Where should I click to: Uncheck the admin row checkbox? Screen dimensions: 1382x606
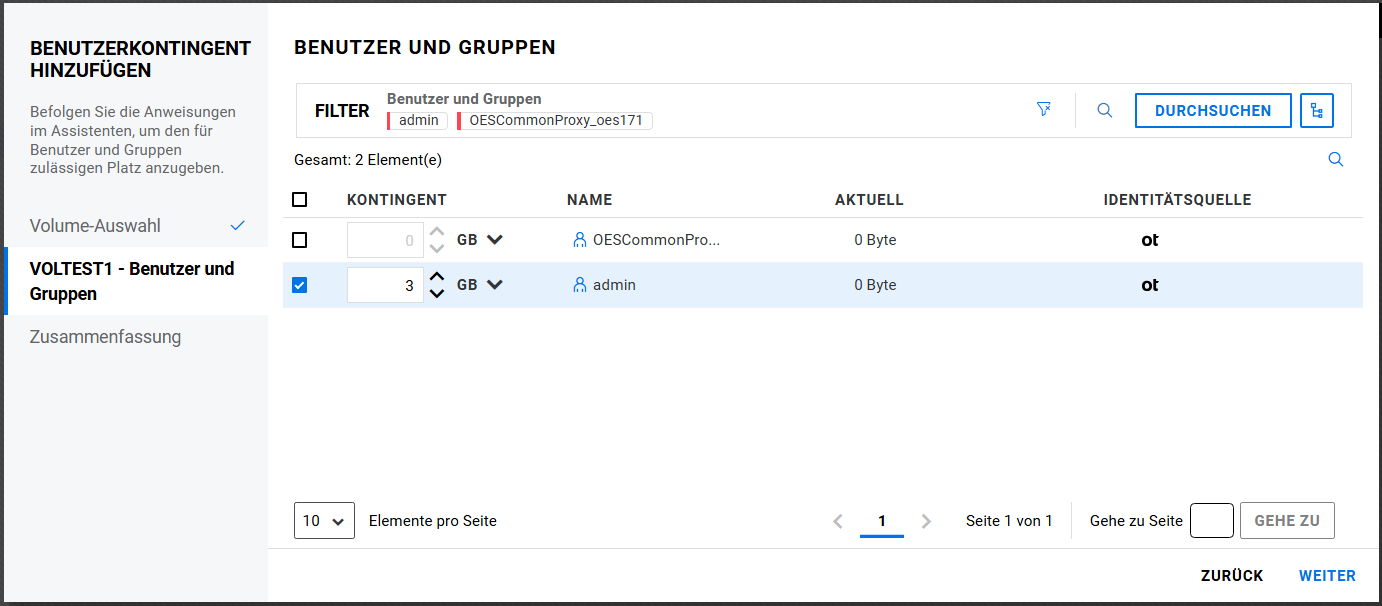tap(300, 285)
